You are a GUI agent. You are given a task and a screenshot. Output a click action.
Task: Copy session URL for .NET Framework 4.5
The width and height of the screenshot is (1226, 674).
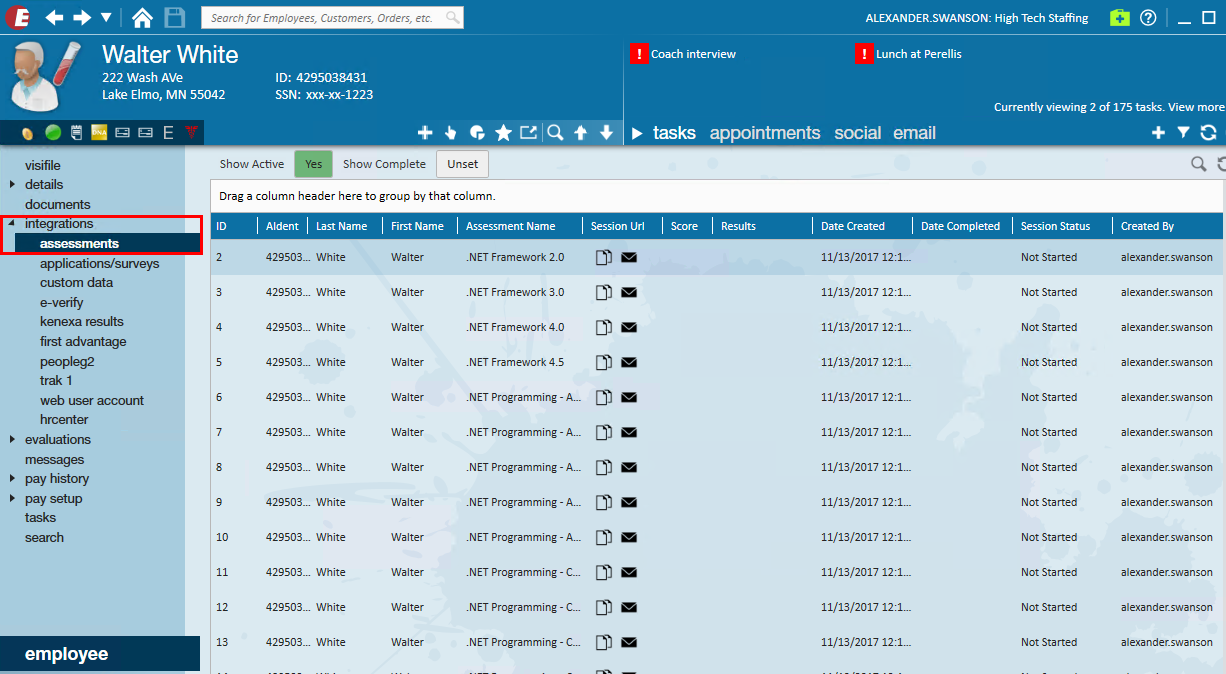pos(603,362)
